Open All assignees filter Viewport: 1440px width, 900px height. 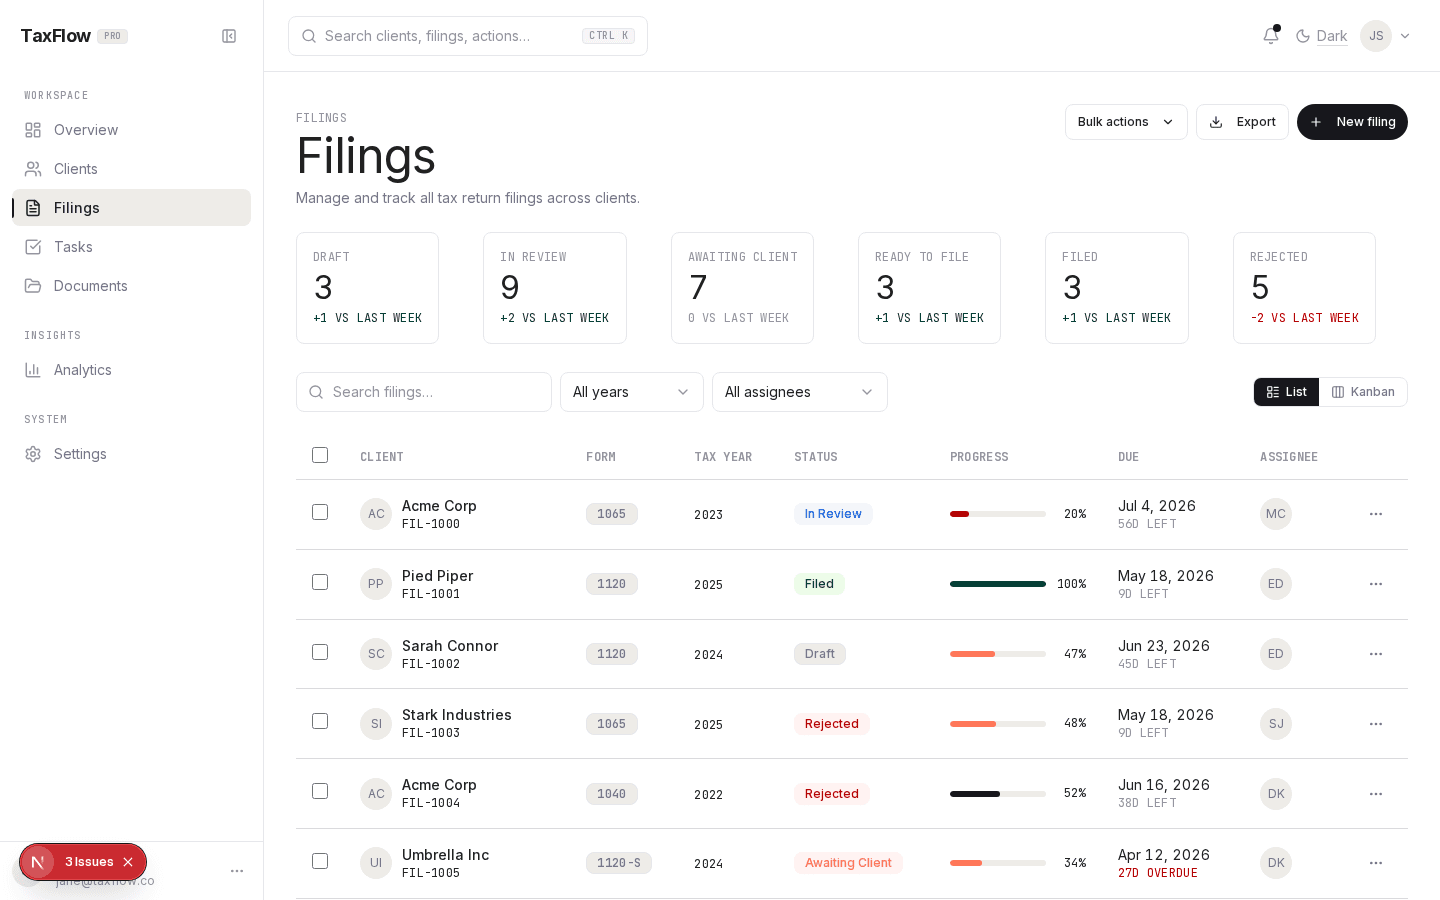800,392
